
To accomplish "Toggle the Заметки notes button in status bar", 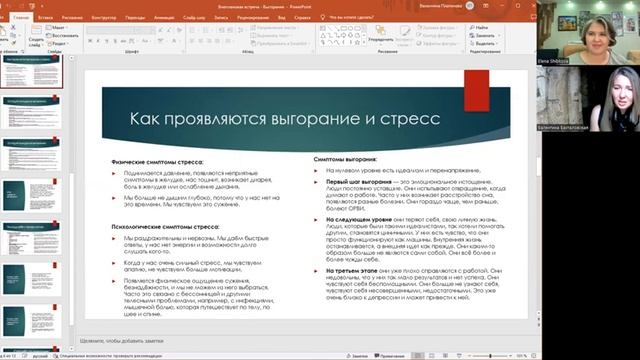I will tap(357, 356).
